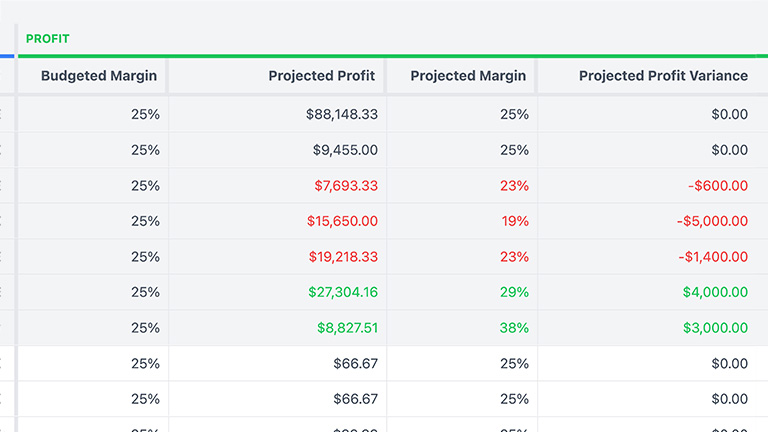This screenshot has height=432, width=768.
Task: Select the Budgeted Margin column header
Action: click(100, 76)
